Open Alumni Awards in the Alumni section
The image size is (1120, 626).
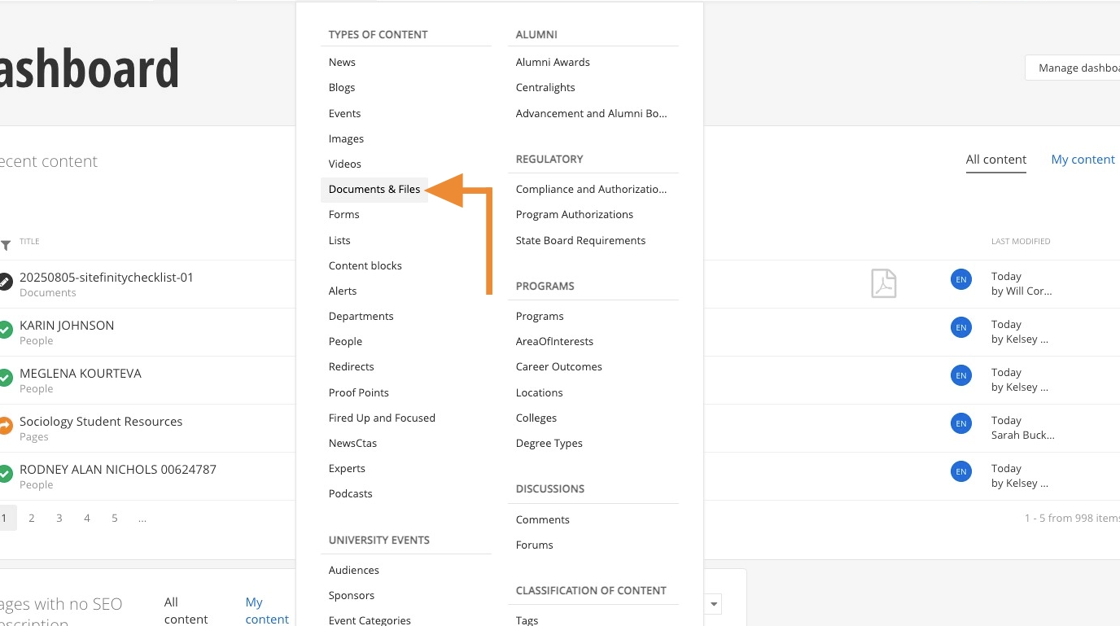tap(553, 62)
